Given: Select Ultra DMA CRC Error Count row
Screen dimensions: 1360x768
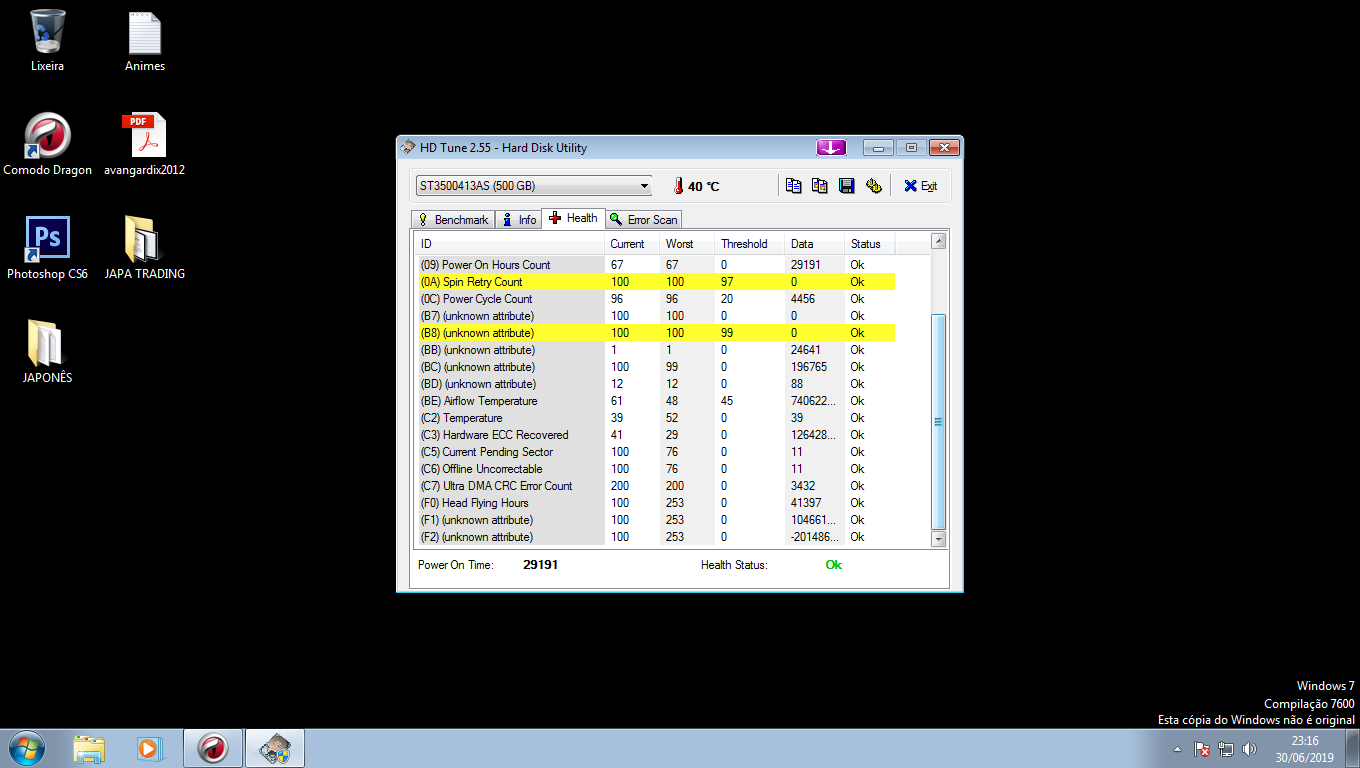Looking at the screenshot, I should (655, 486).
